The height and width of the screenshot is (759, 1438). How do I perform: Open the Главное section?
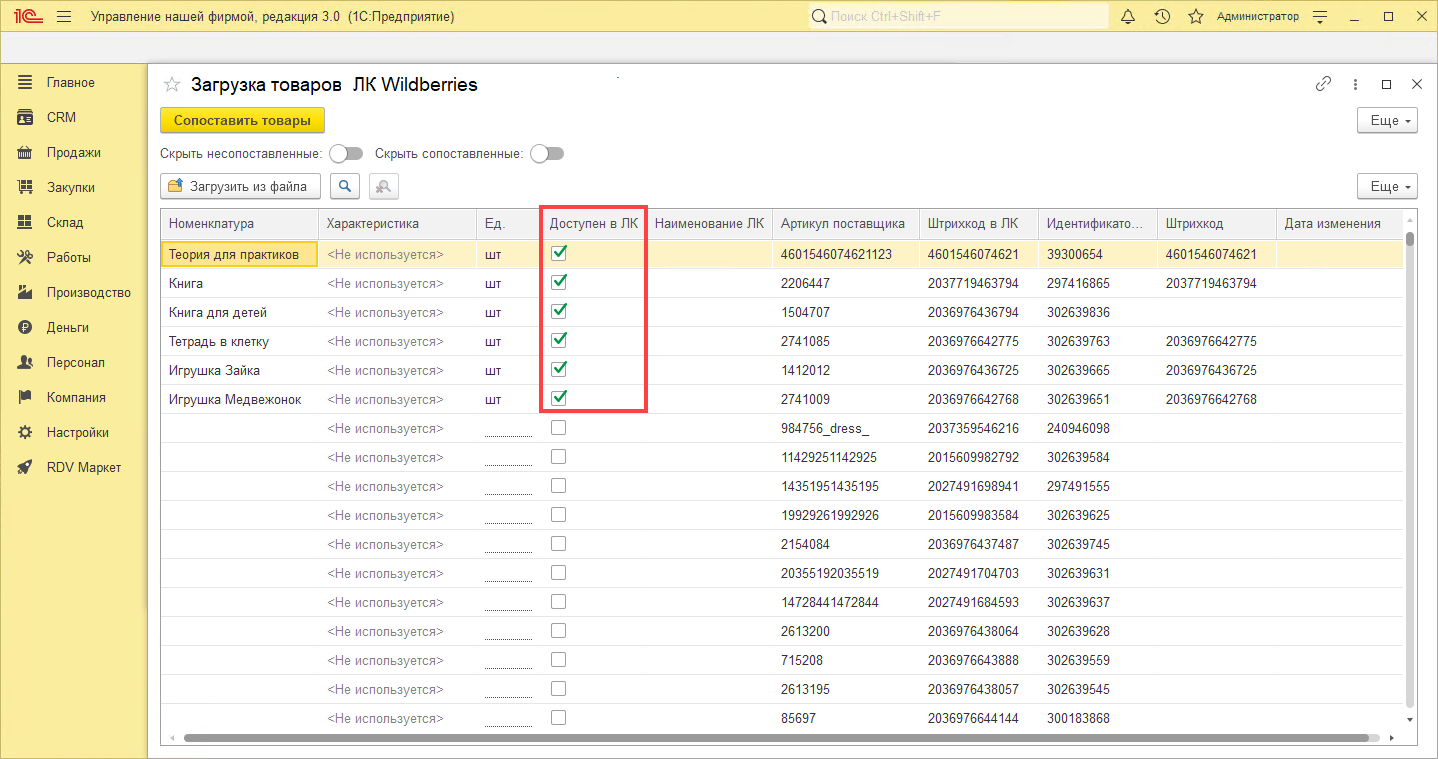[x=70, y=82]
